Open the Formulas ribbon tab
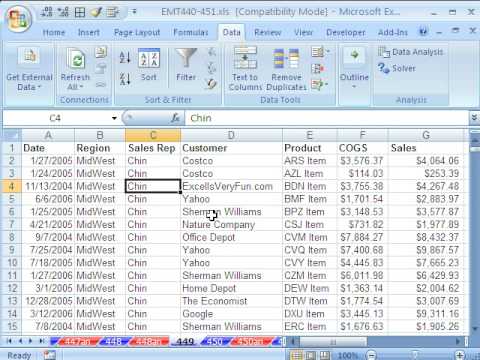480x360 pixels. click(191, 32)
